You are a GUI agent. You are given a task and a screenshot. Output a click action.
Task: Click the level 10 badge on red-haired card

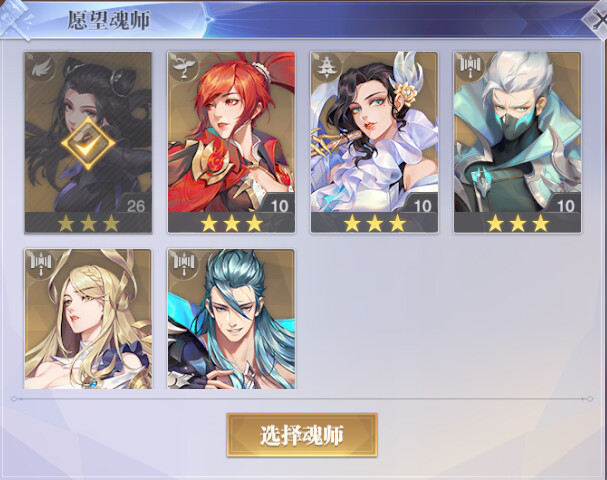click(x=279, y=206)
